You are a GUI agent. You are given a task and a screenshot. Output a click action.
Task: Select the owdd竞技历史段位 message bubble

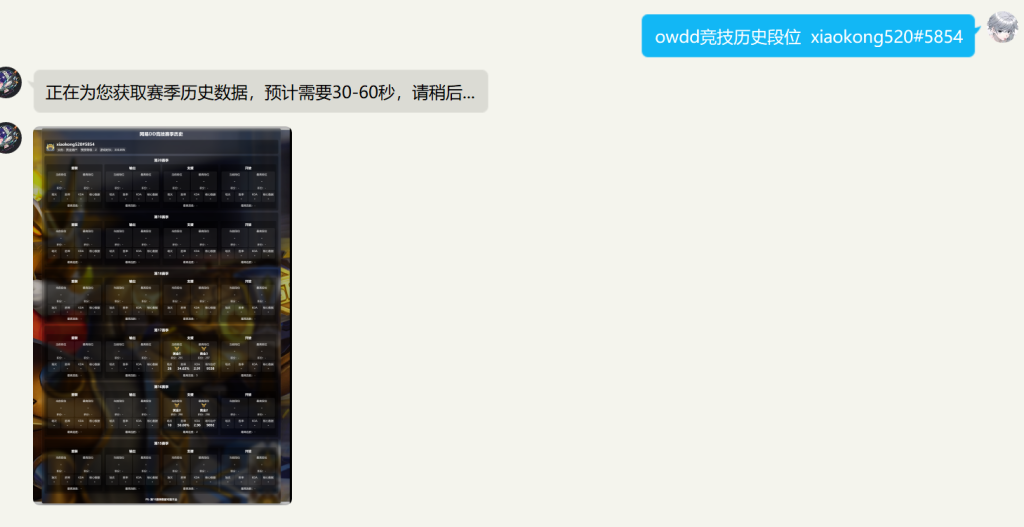pos(808,36)
